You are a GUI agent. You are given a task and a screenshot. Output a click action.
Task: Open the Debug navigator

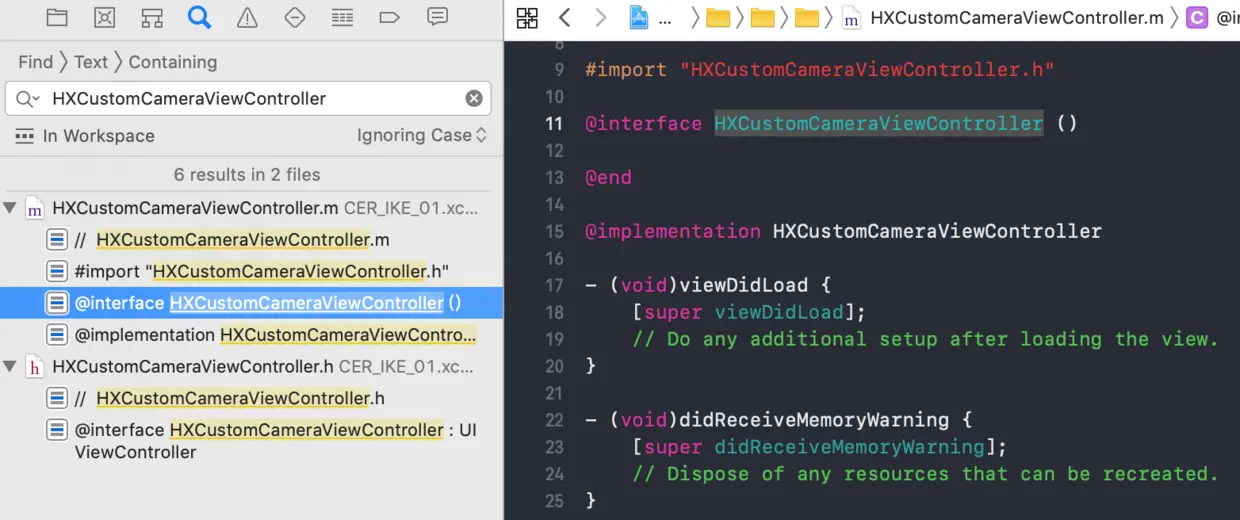tap(342, 17)
